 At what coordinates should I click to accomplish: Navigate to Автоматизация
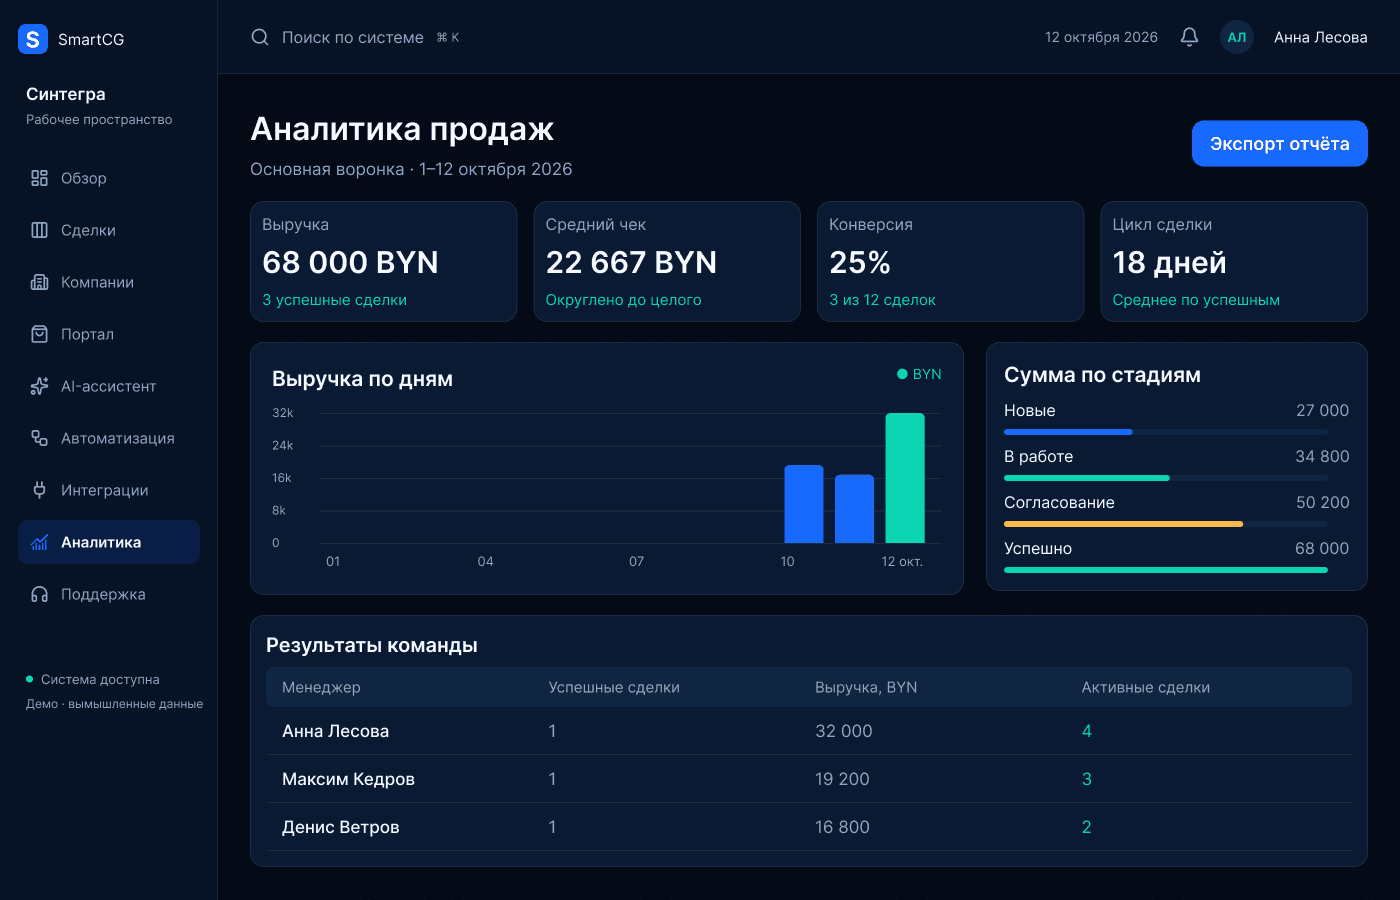pos(109,438)
